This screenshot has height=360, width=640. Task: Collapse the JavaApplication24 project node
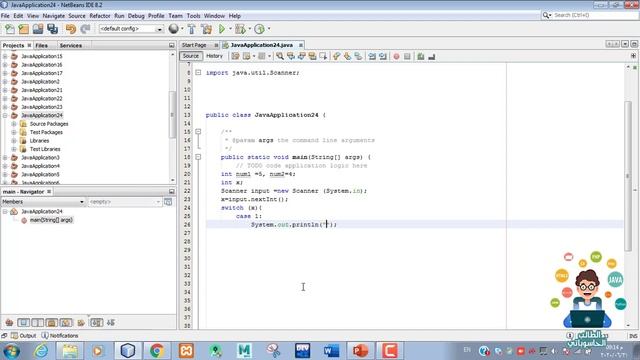[x=5, y=116]
